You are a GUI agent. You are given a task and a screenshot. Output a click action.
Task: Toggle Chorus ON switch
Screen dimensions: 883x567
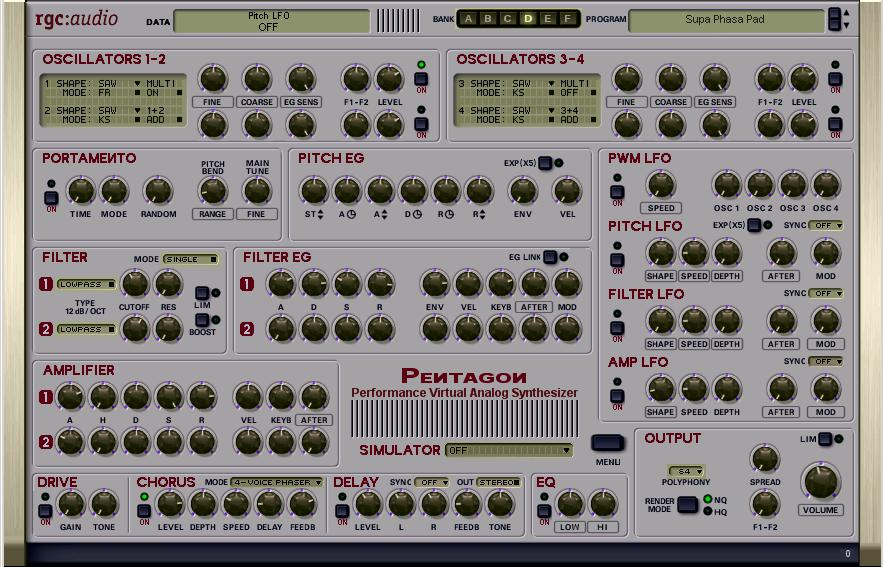tap(144, 511)
